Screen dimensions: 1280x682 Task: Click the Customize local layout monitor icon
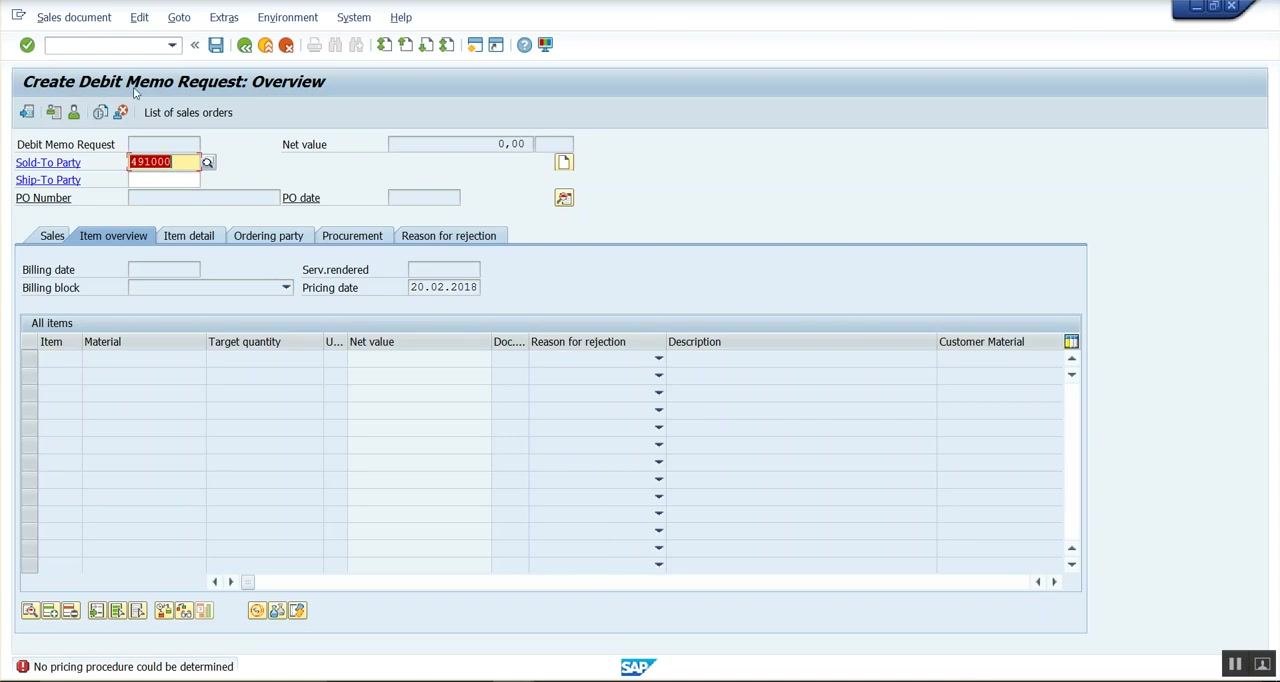(x=545, y=45)
